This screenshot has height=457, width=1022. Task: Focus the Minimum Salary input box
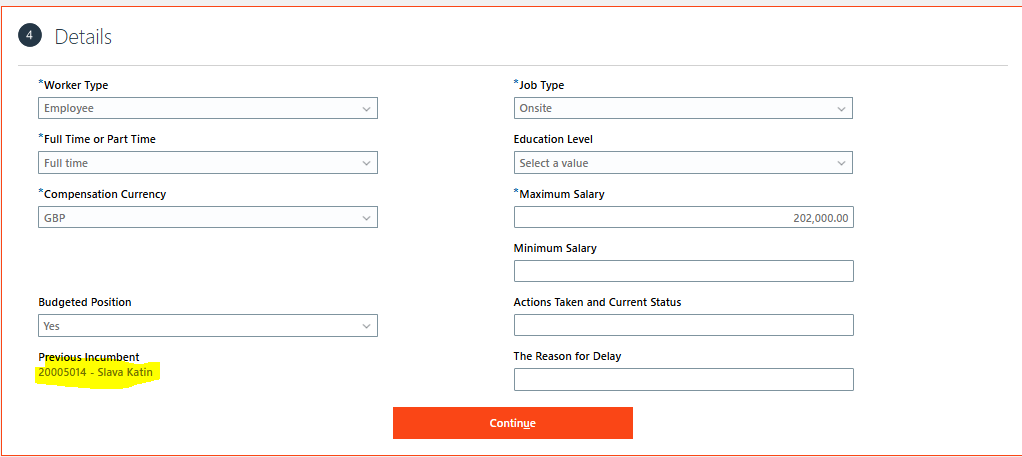[684, 271]
